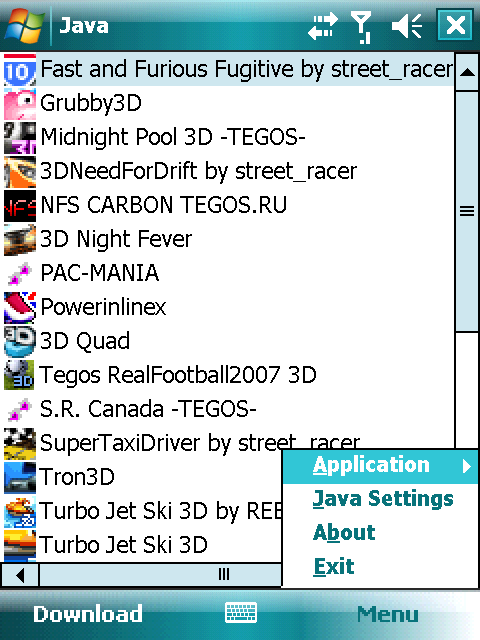Select S.R. Canada -TEGOS-
The height and width of the screenshot is (640, 480).
click(x=148, y=409)
